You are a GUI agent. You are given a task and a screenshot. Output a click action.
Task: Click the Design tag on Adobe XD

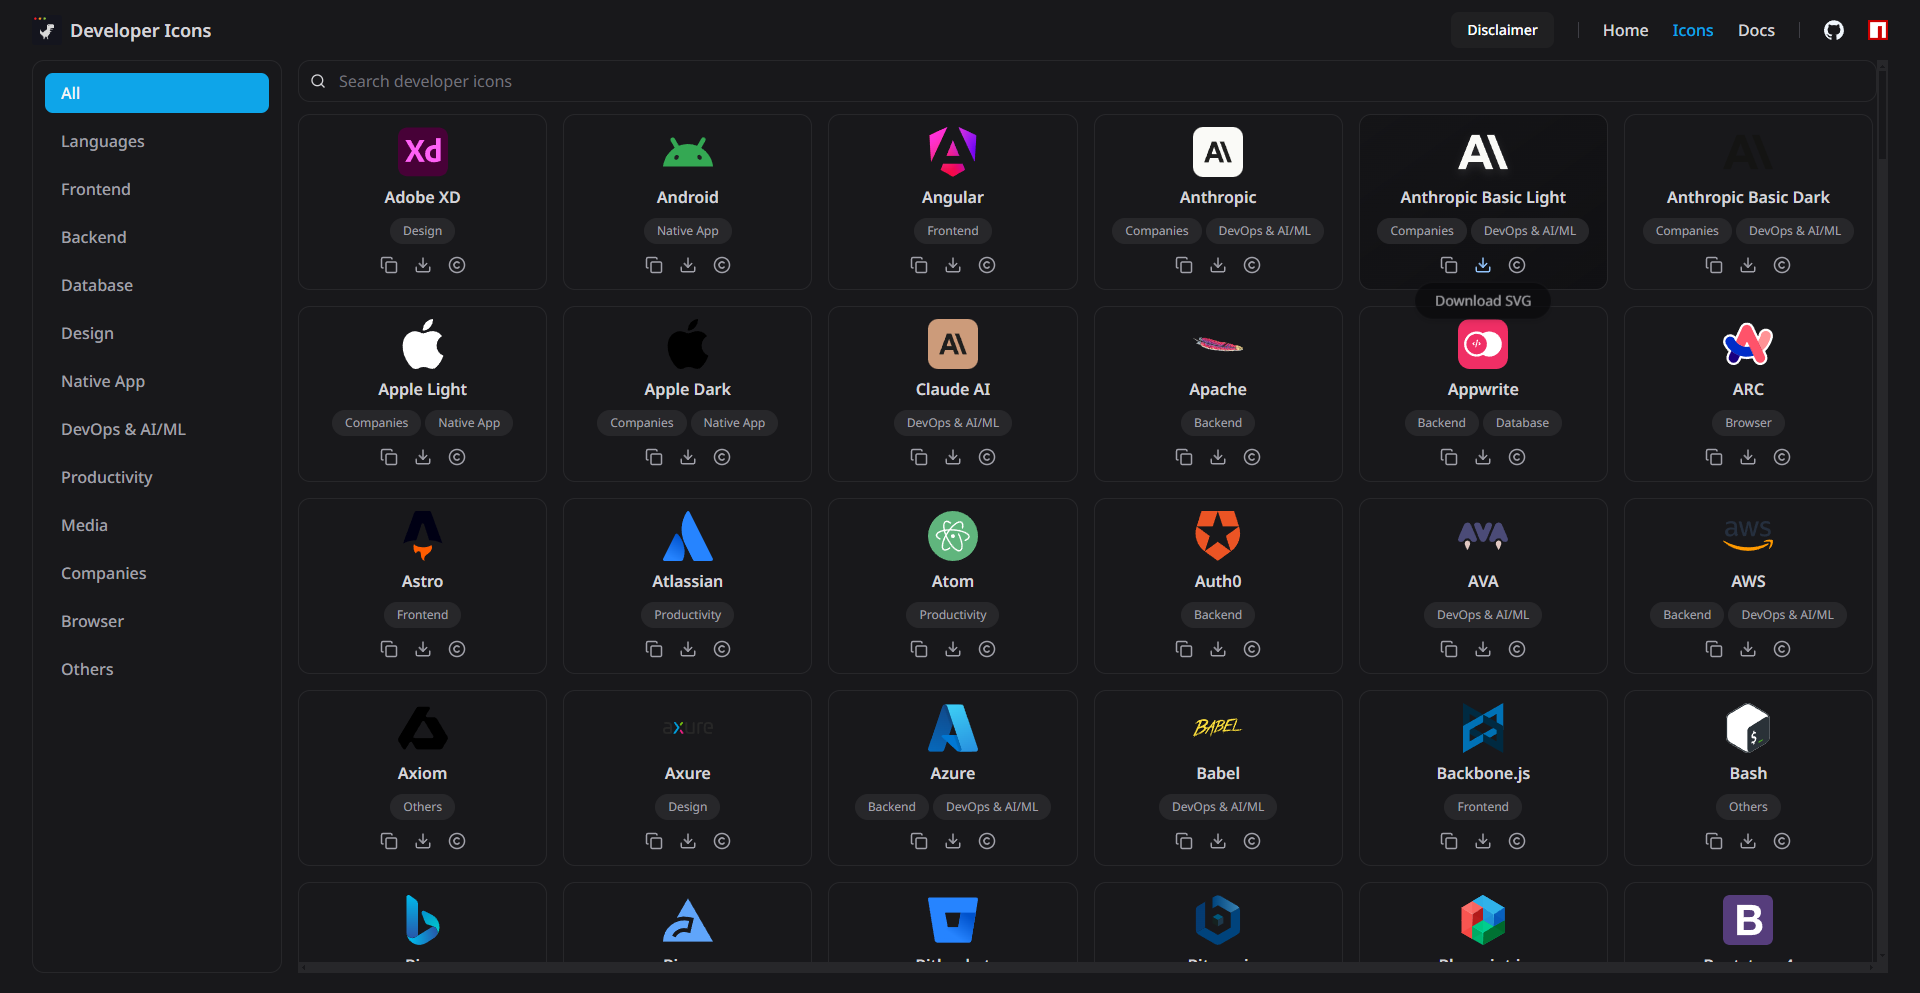[x=422, y=231]
